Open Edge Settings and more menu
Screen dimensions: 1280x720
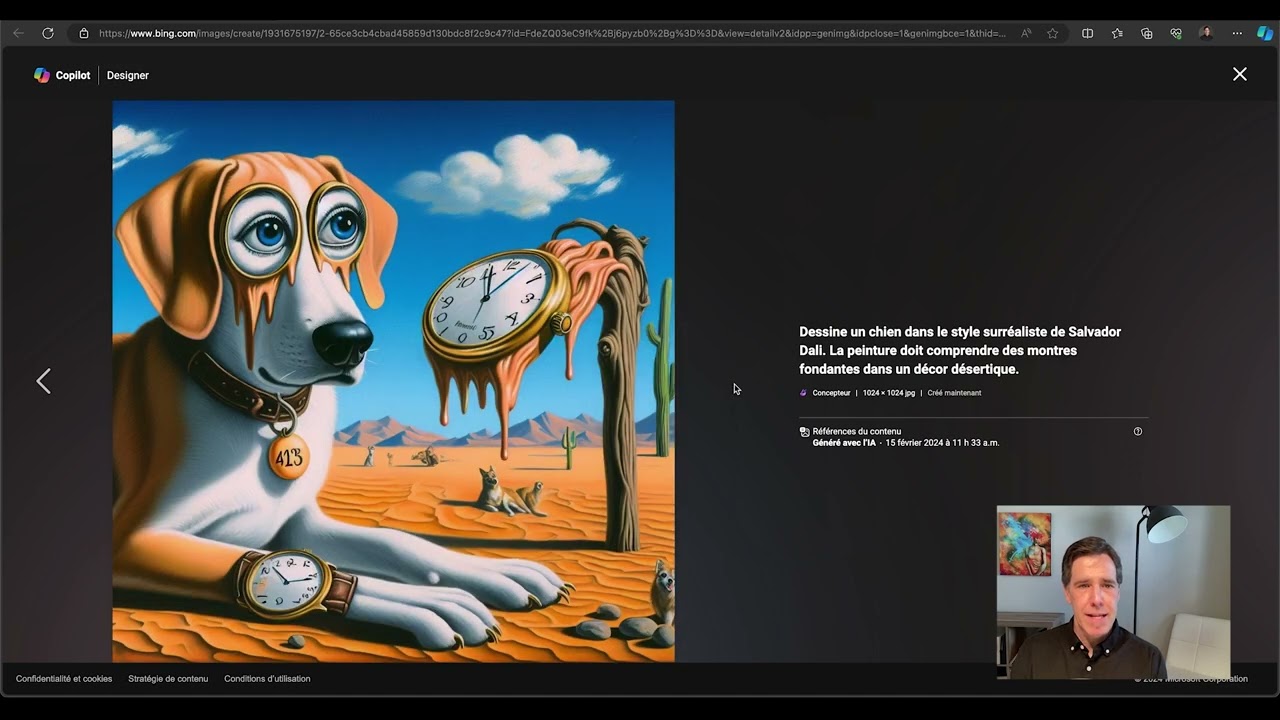pyautogui.click(x=1237, y=33)
